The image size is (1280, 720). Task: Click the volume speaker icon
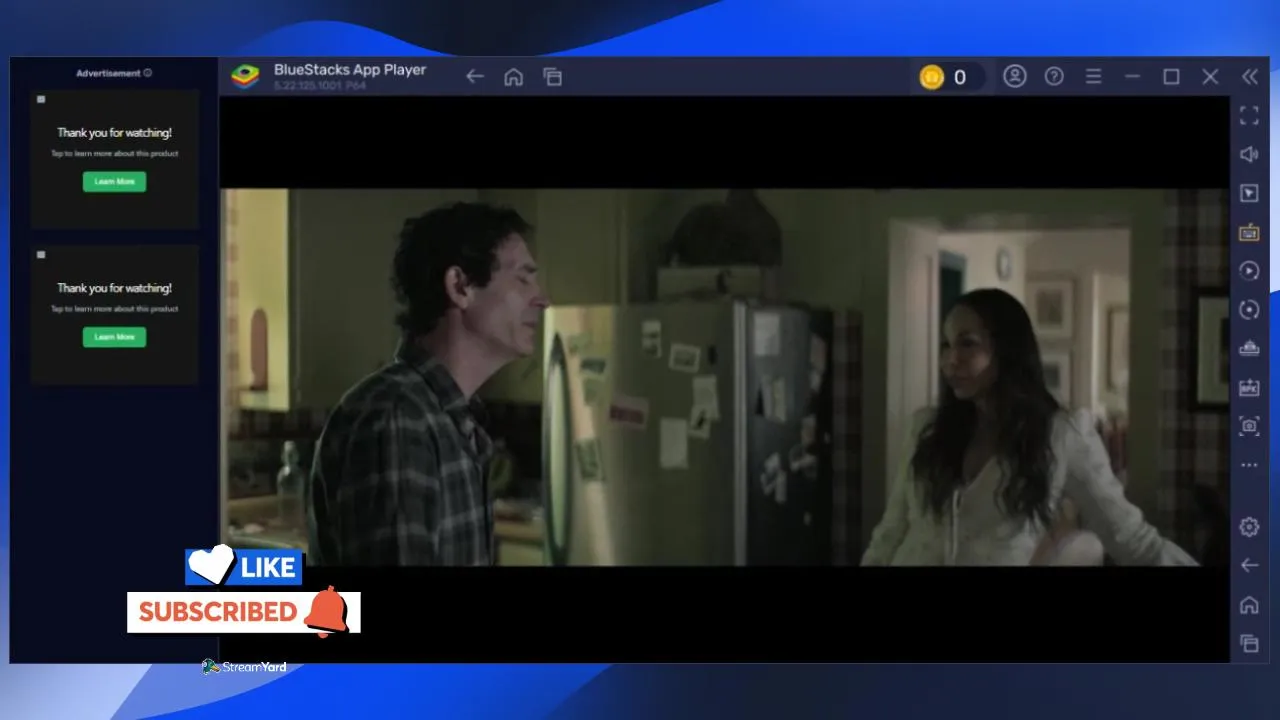tap(1249, 154)
